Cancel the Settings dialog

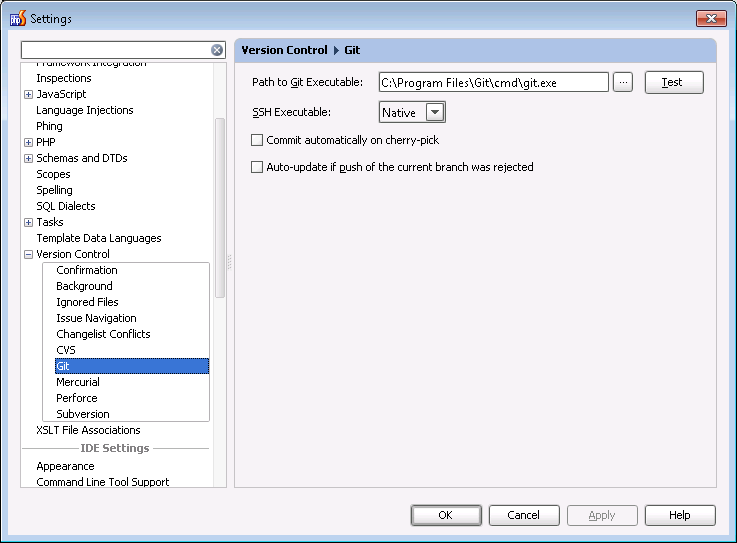(x=523, y=515)
